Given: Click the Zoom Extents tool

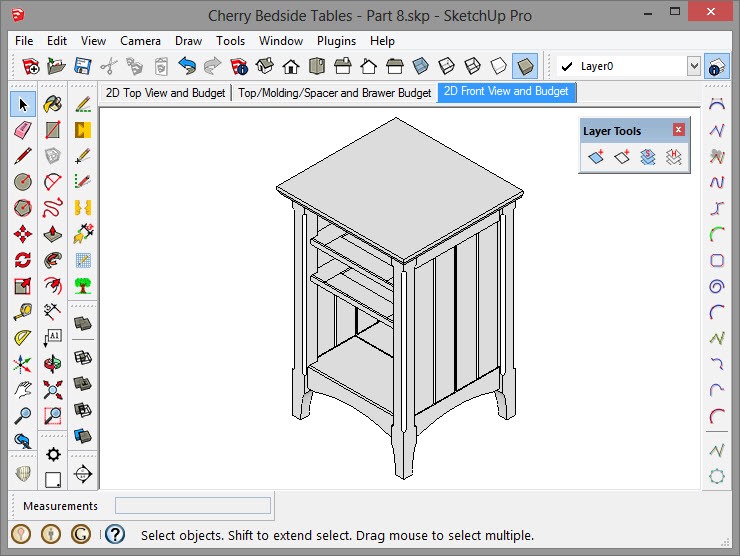Looking at the screenshot, I should [x=53, y=390].
